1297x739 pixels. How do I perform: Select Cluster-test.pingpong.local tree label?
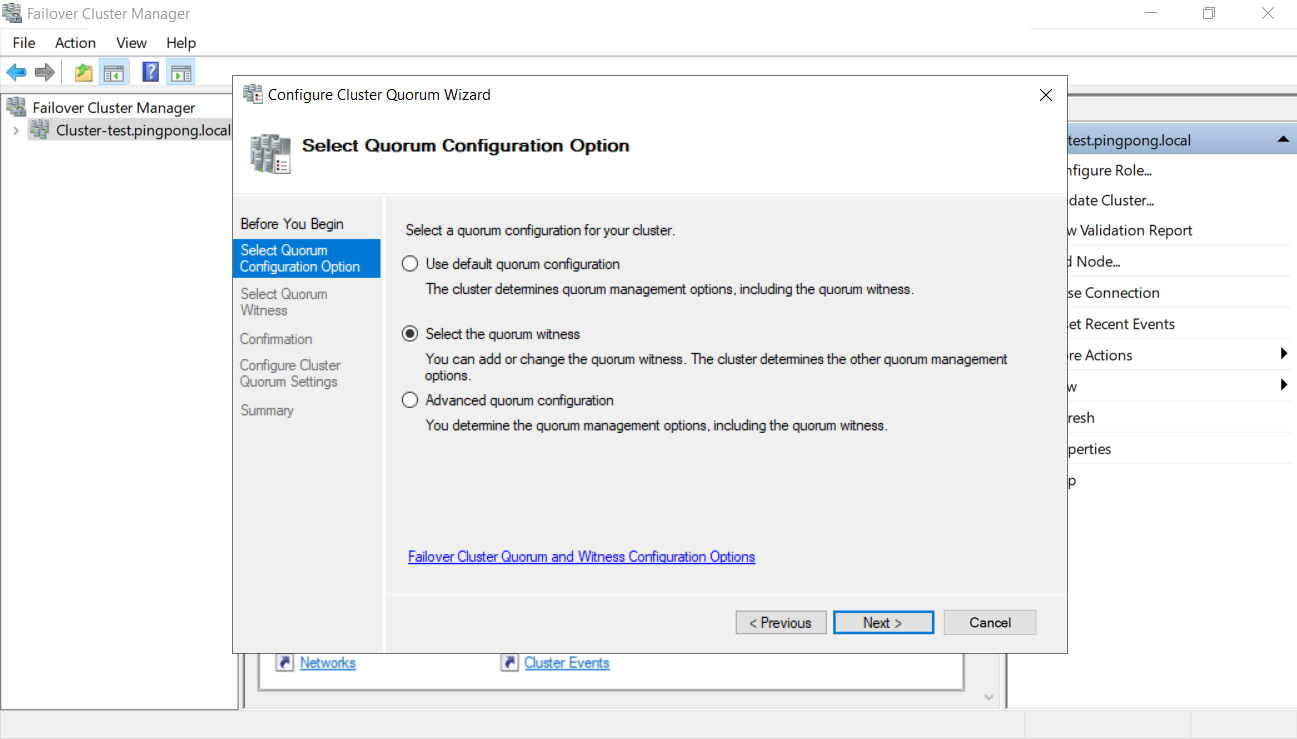143,130
